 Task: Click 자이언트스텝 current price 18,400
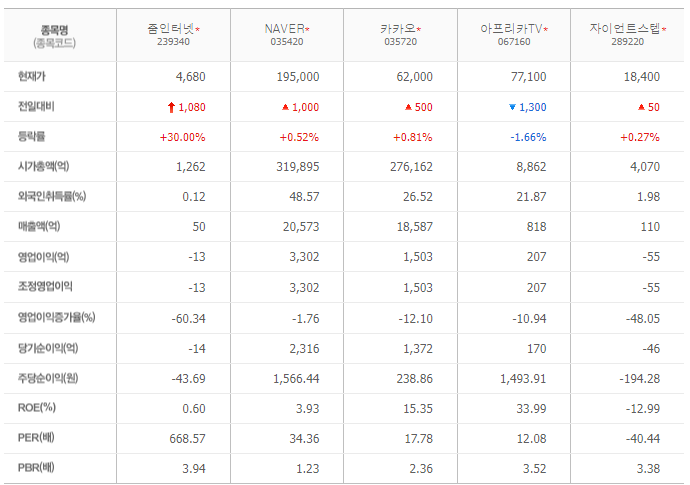coord(642,77)
